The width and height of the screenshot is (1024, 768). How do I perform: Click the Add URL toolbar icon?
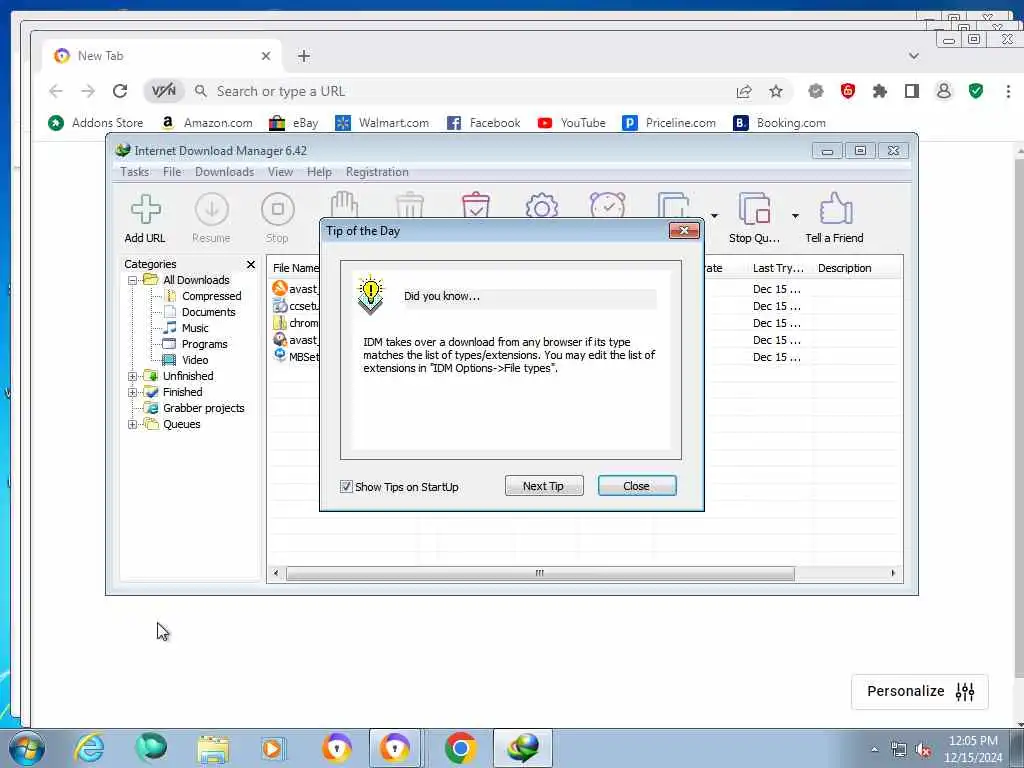(x=145, y=210)
